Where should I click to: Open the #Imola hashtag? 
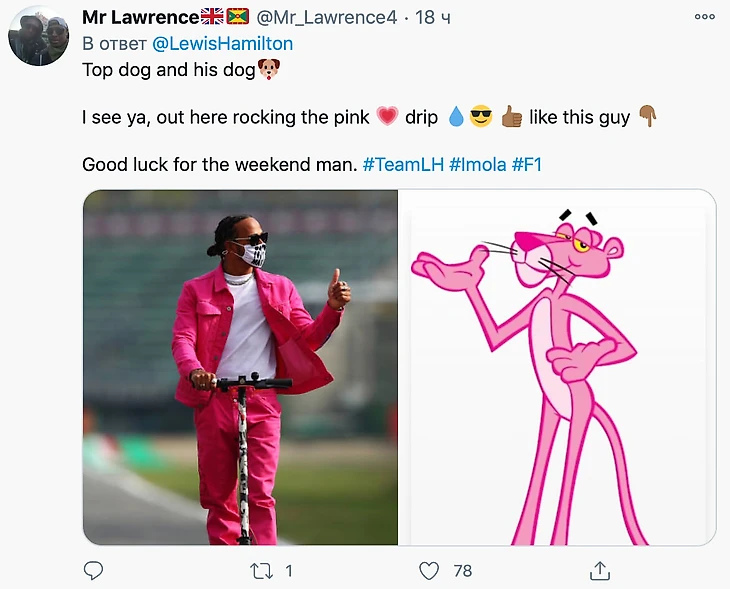point(478,164)
